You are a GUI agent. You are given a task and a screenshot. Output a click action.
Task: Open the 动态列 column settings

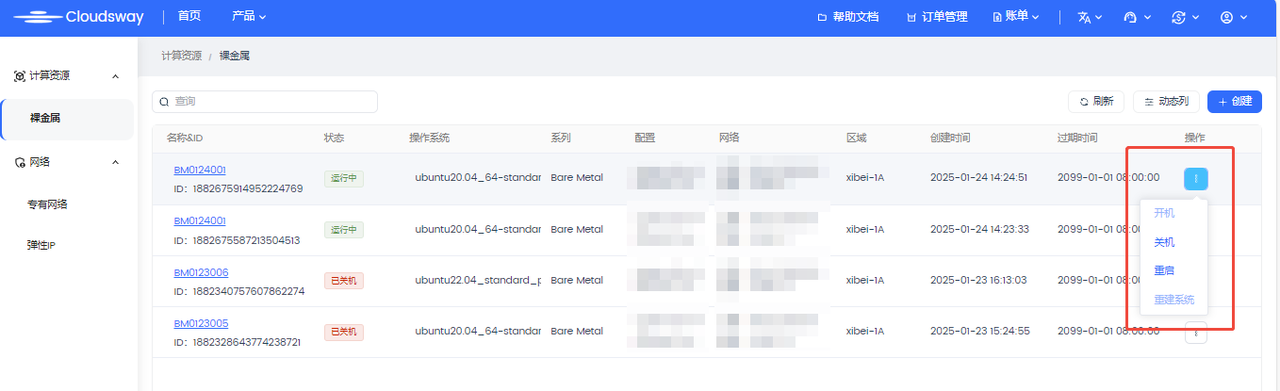click(x=1166, y=102)
